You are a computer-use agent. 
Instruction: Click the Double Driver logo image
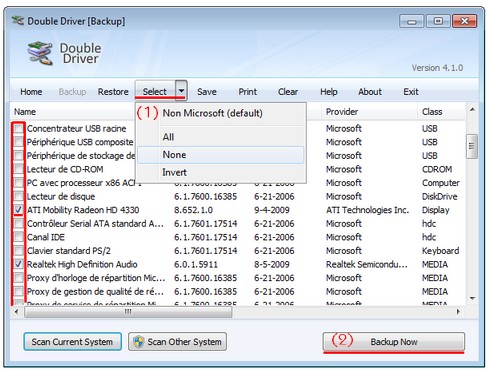coord(40,53)
